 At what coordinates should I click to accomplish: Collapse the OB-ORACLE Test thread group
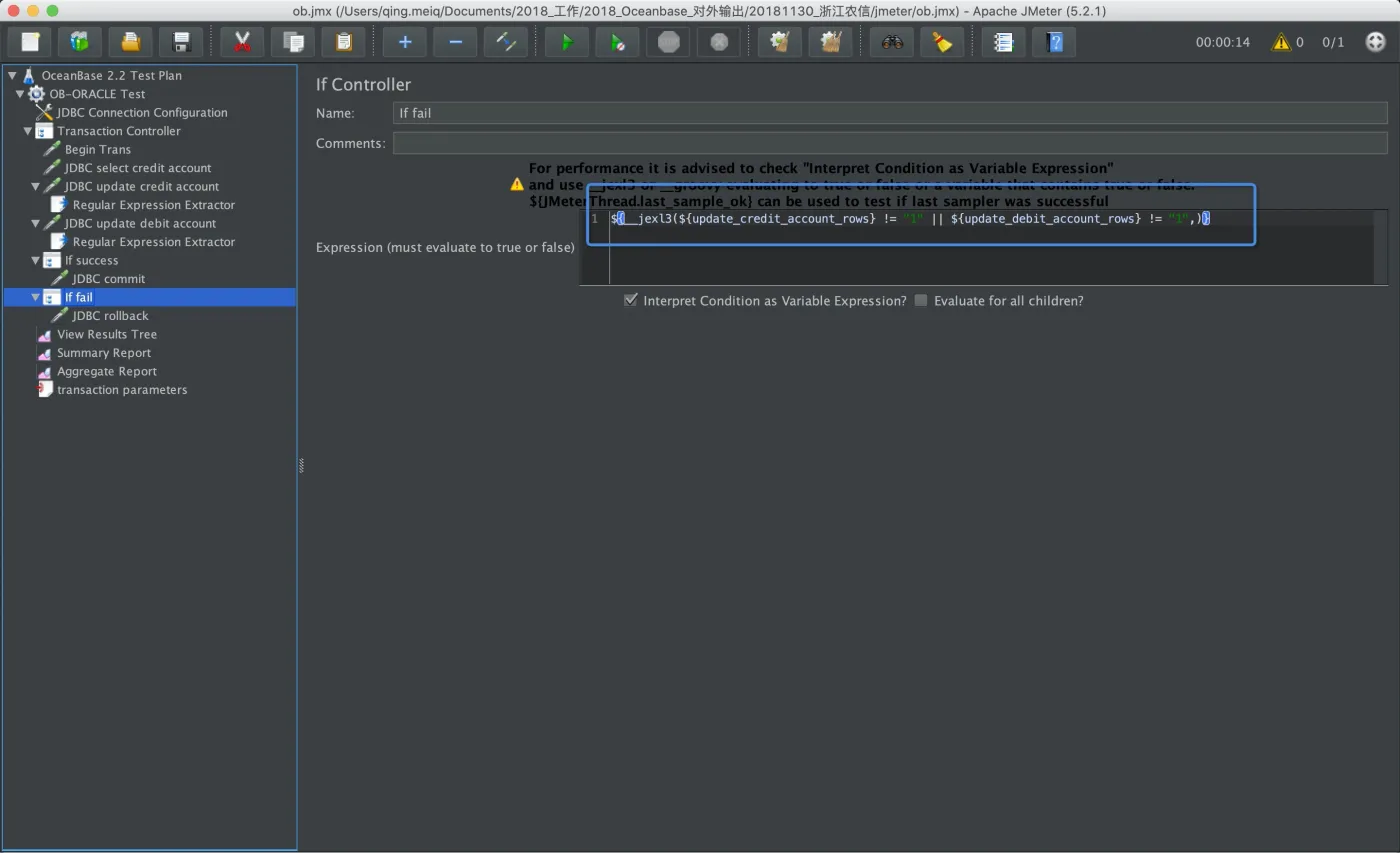(19, 94)
